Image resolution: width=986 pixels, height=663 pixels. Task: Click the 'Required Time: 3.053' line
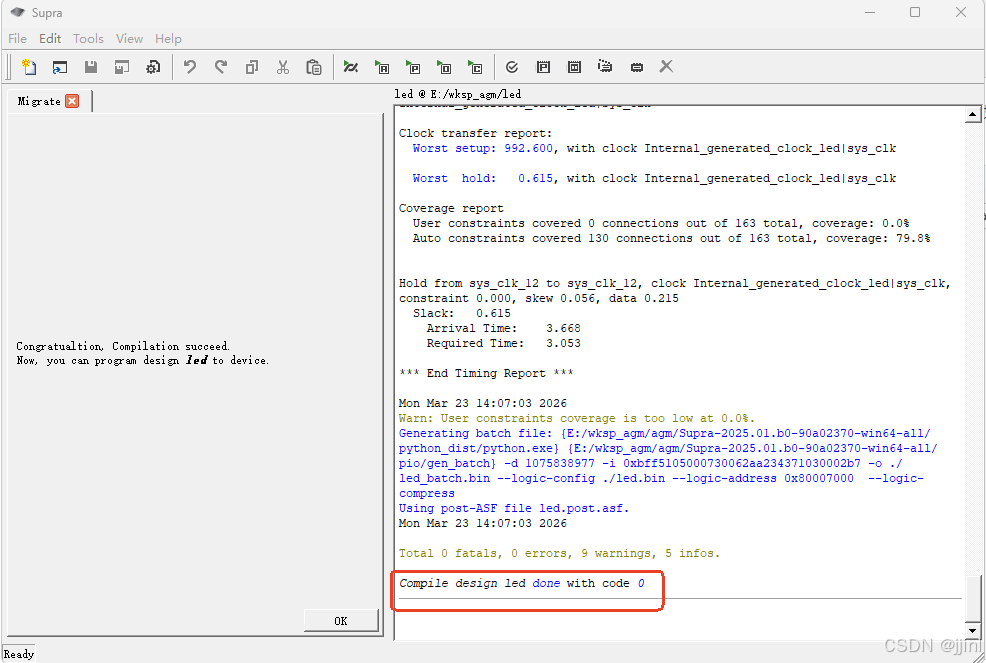click(x=504, y=343)
